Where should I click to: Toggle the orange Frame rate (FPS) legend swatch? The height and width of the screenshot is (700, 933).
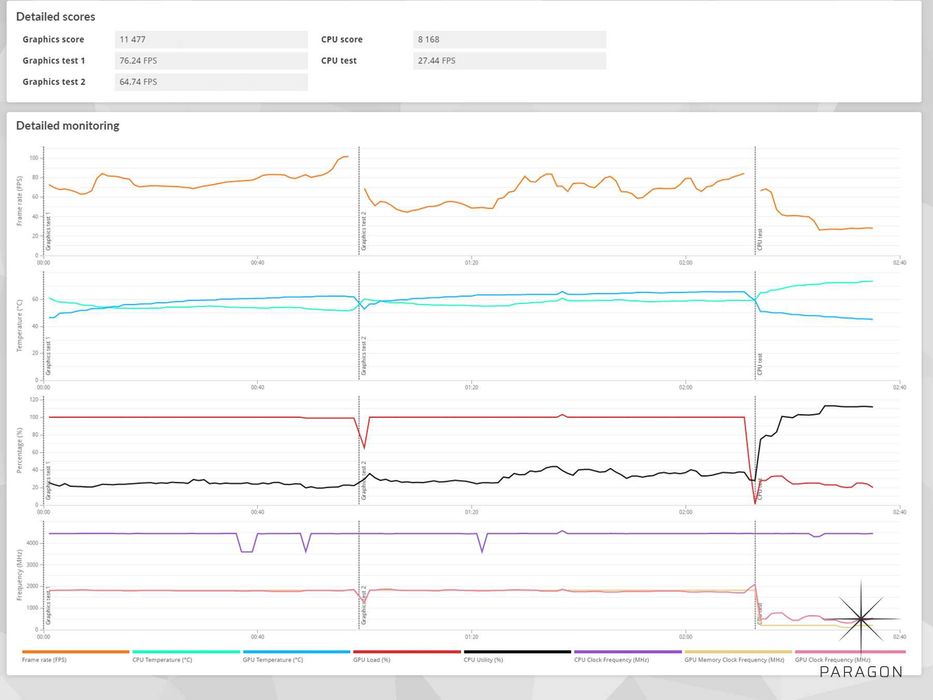point(76,652)
